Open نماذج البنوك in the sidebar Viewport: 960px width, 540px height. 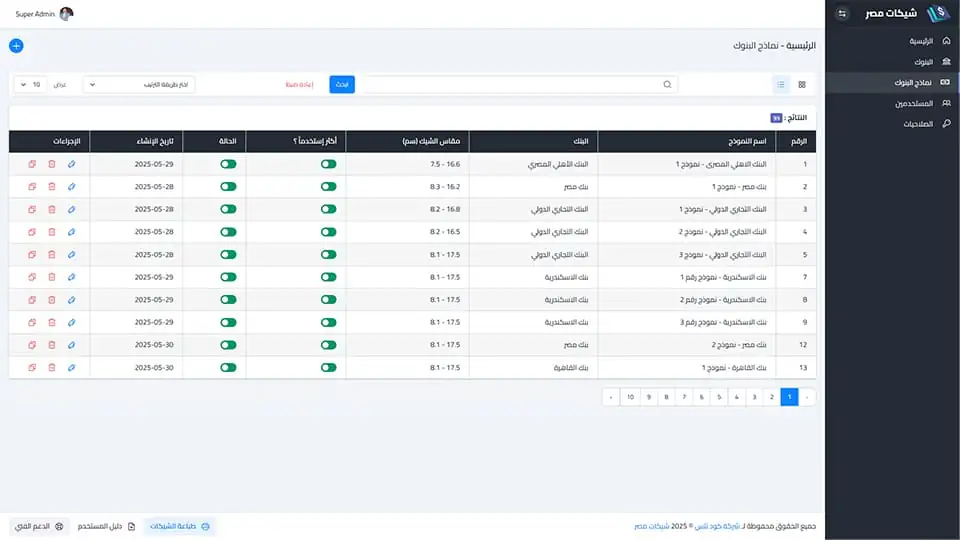coord(893,83)
